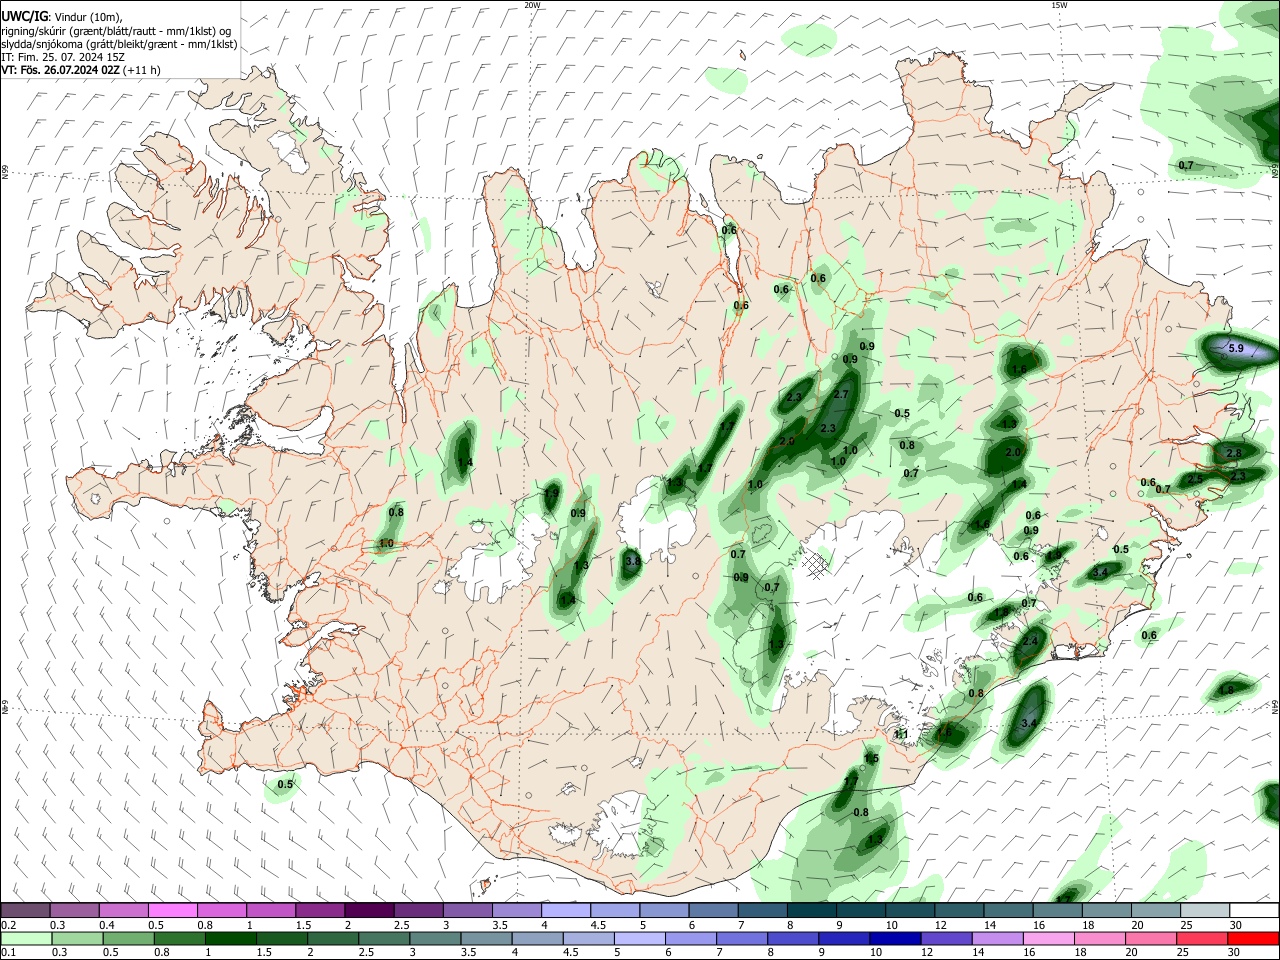Click the 'UWC/IG: Vindur (10m),' title line
The image size is (1280, 960).
[x=62, y=16]
